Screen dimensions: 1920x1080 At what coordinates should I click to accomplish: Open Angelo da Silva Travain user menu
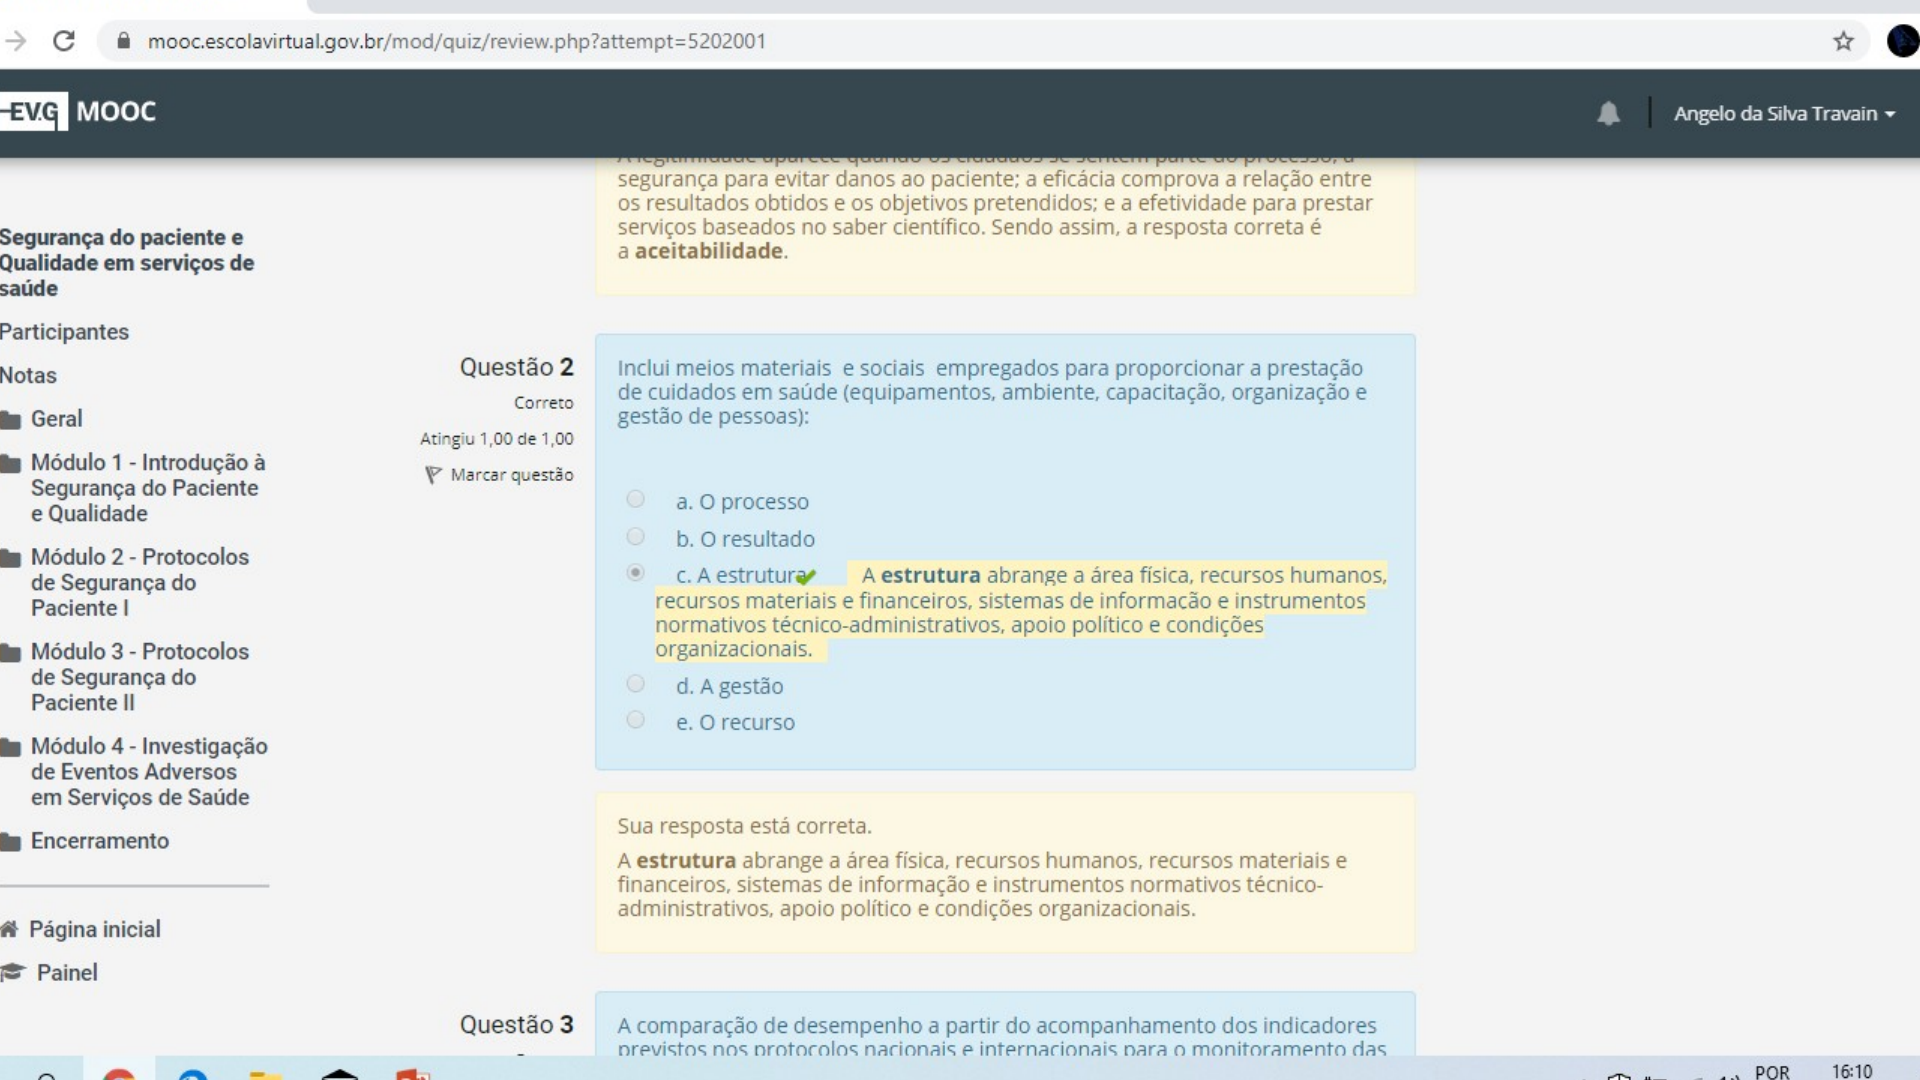pos(1784,113)
